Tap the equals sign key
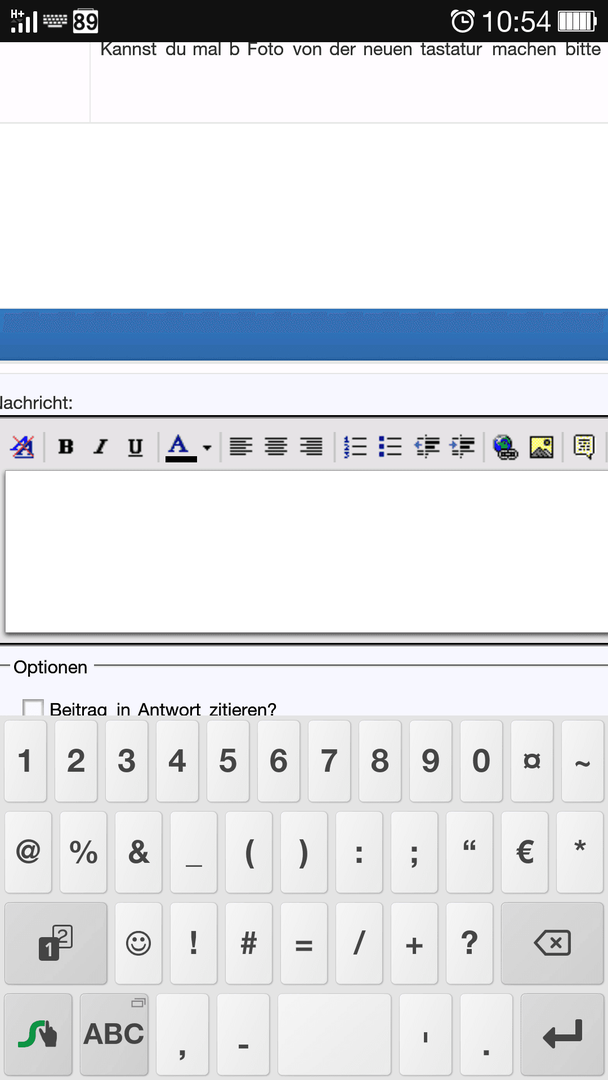 tap(304, 944)
